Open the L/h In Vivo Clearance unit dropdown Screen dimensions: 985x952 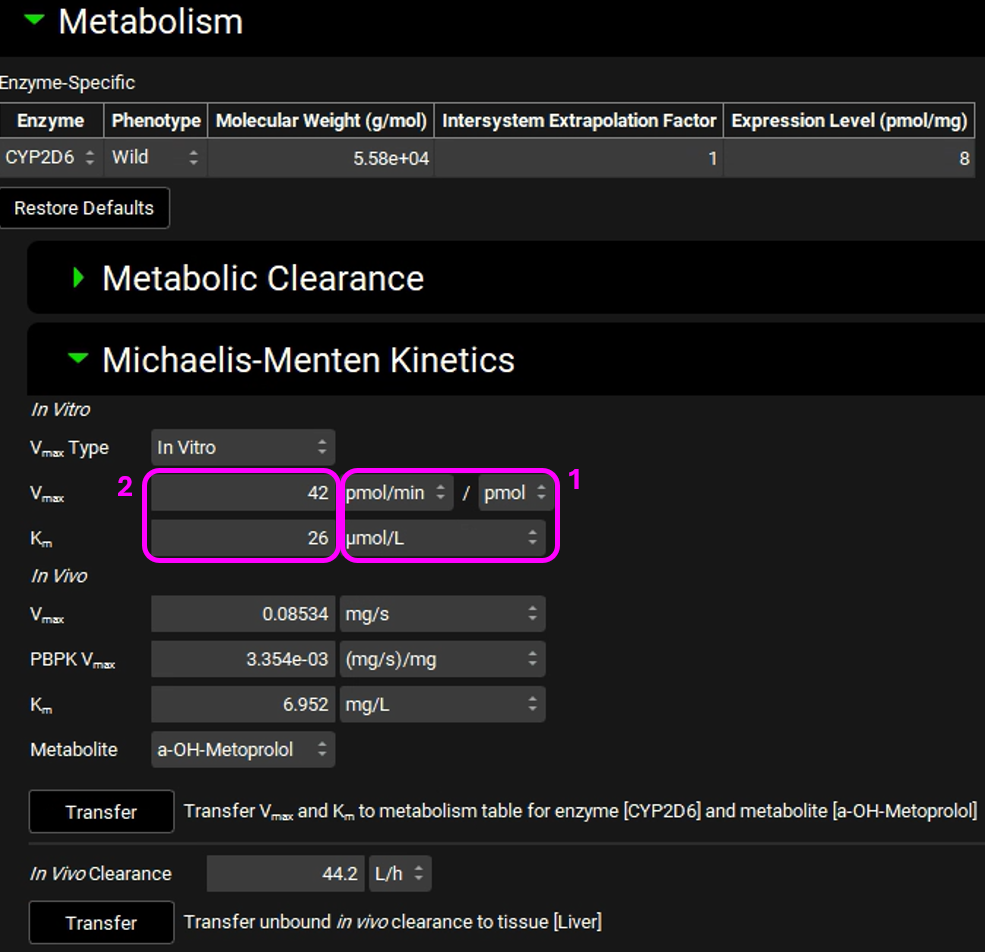pos(400,874)
